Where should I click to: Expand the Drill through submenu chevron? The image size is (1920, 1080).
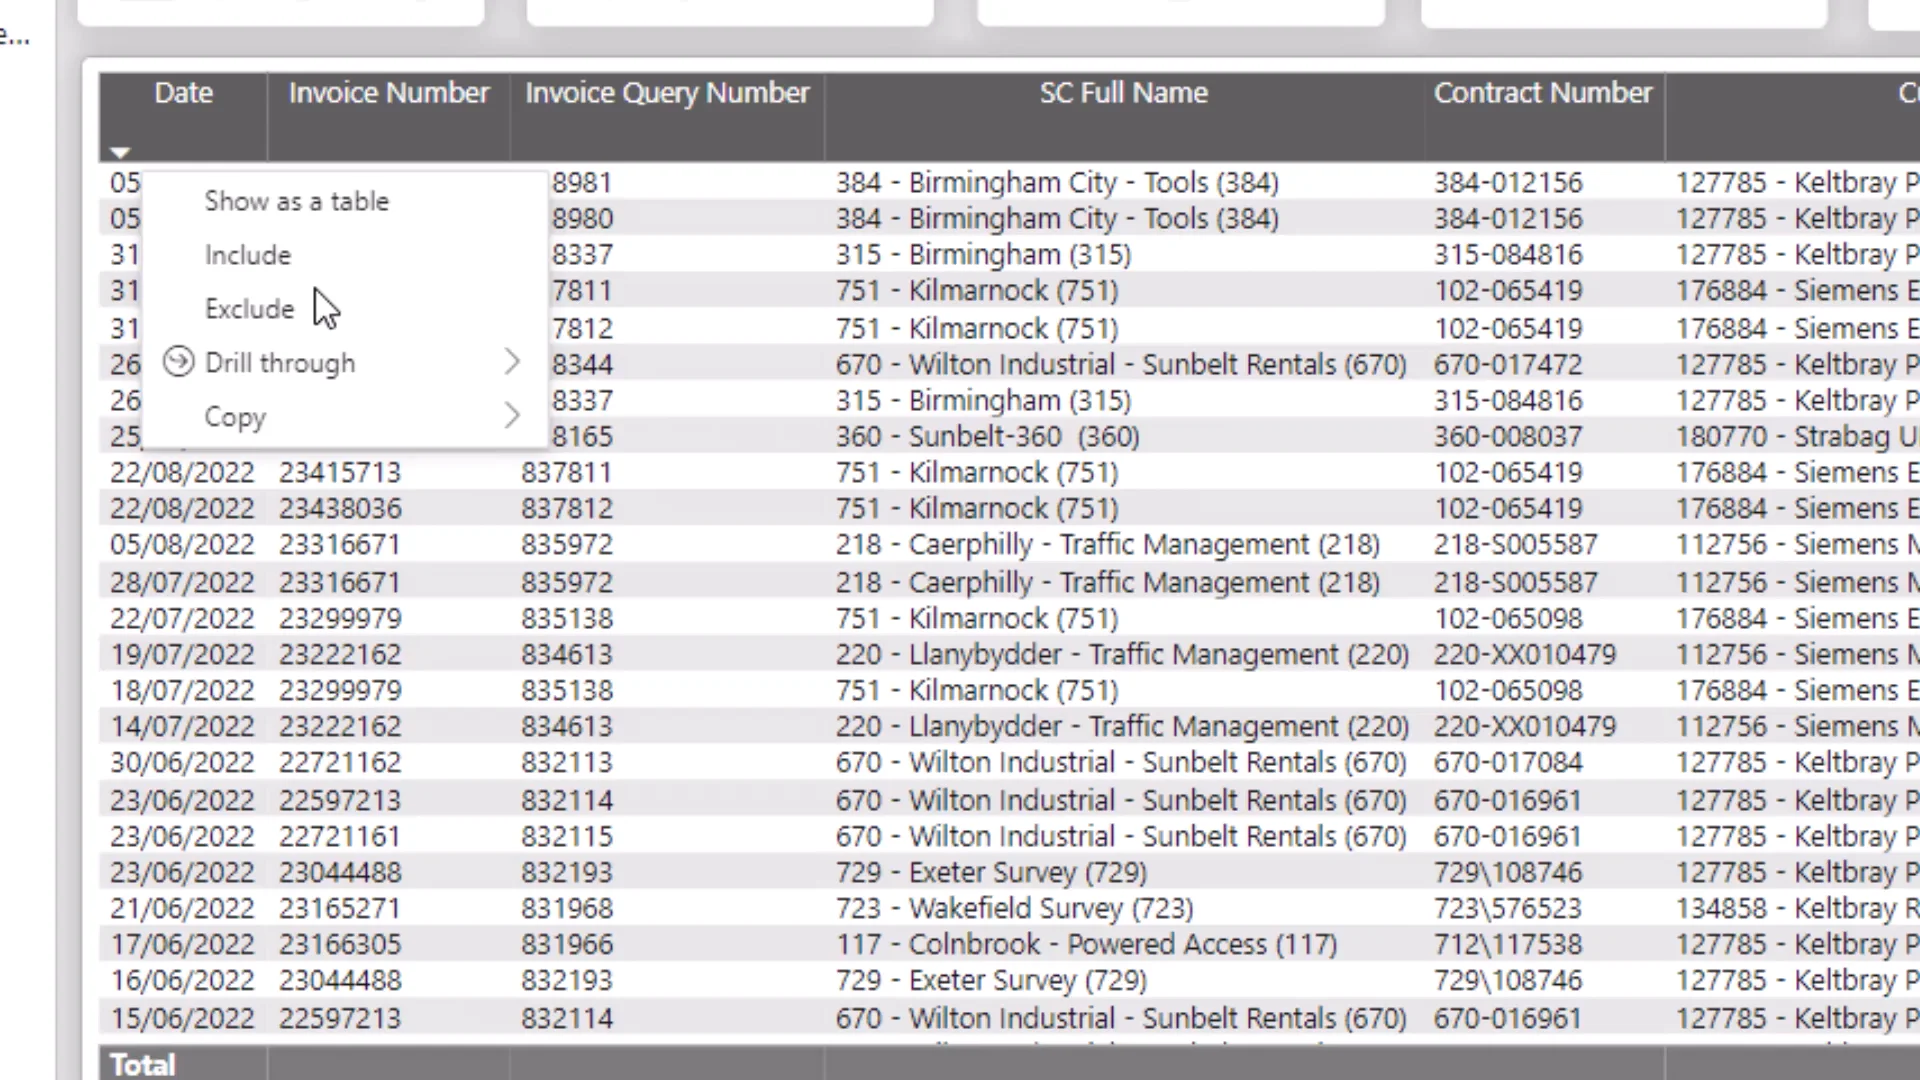click(x=512, y=361)
